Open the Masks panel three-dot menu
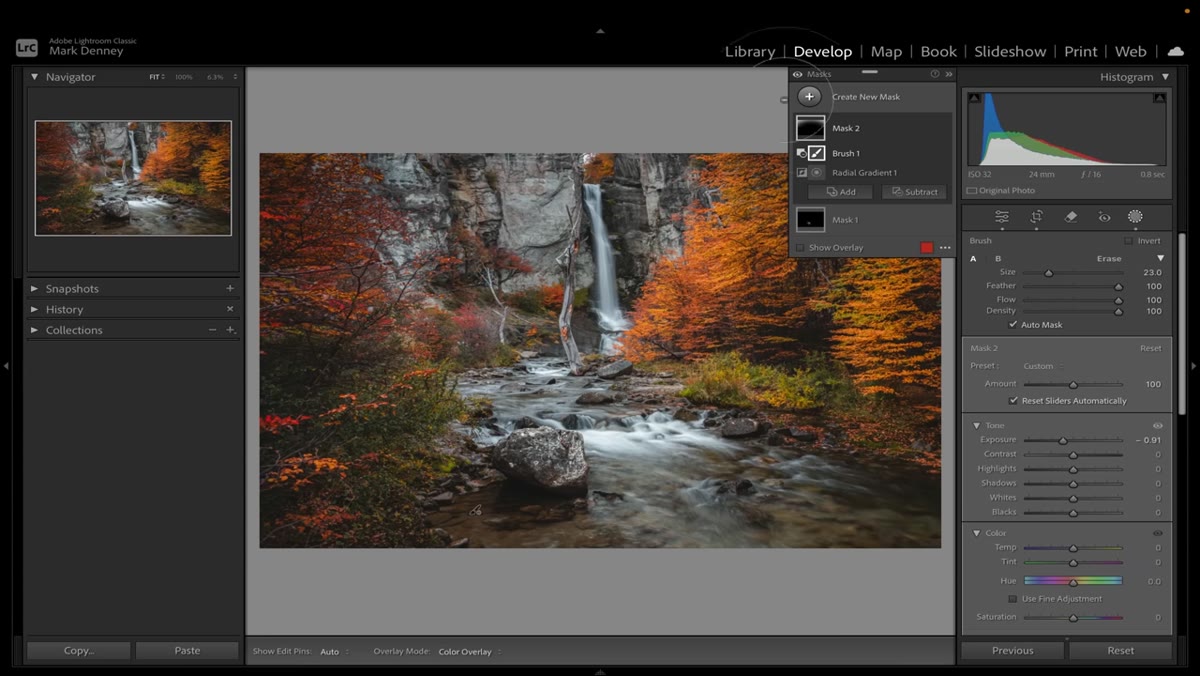This screenshot has height=676, width=1200. point(945,248)
